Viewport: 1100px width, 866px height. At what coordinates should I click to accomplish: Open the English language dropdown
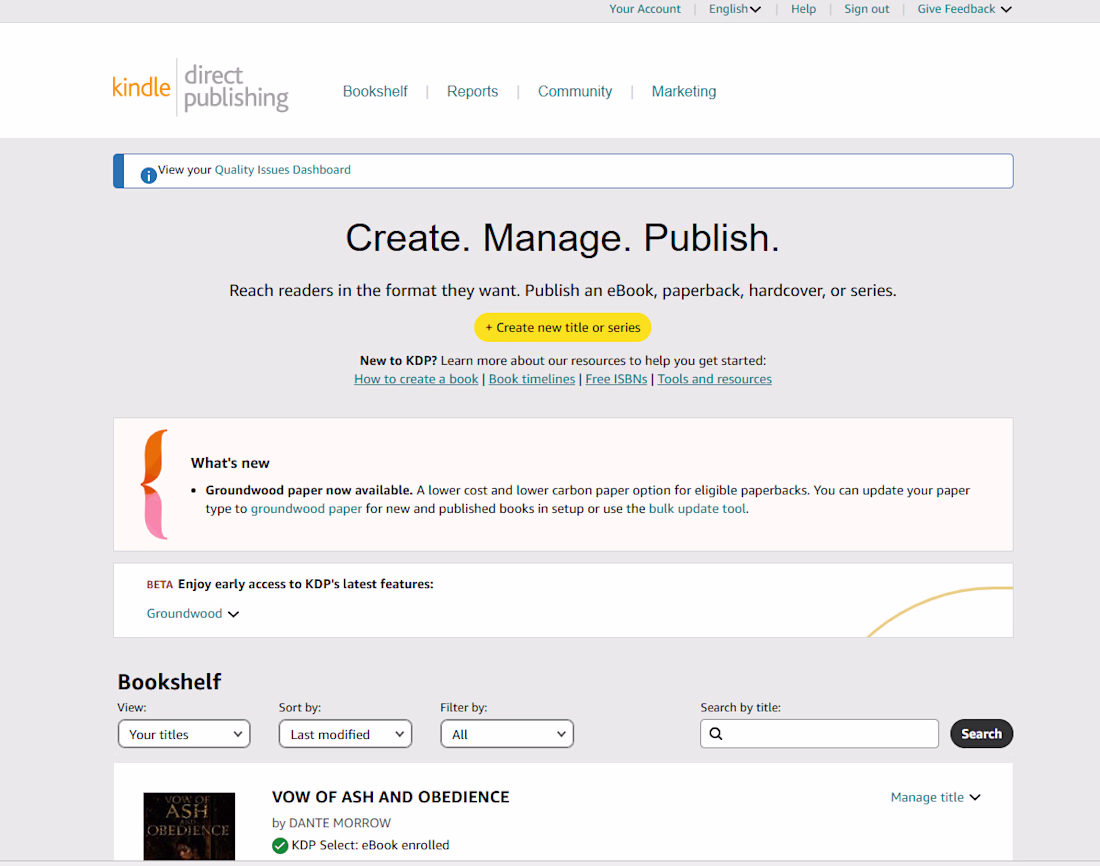tap(735, 9)
